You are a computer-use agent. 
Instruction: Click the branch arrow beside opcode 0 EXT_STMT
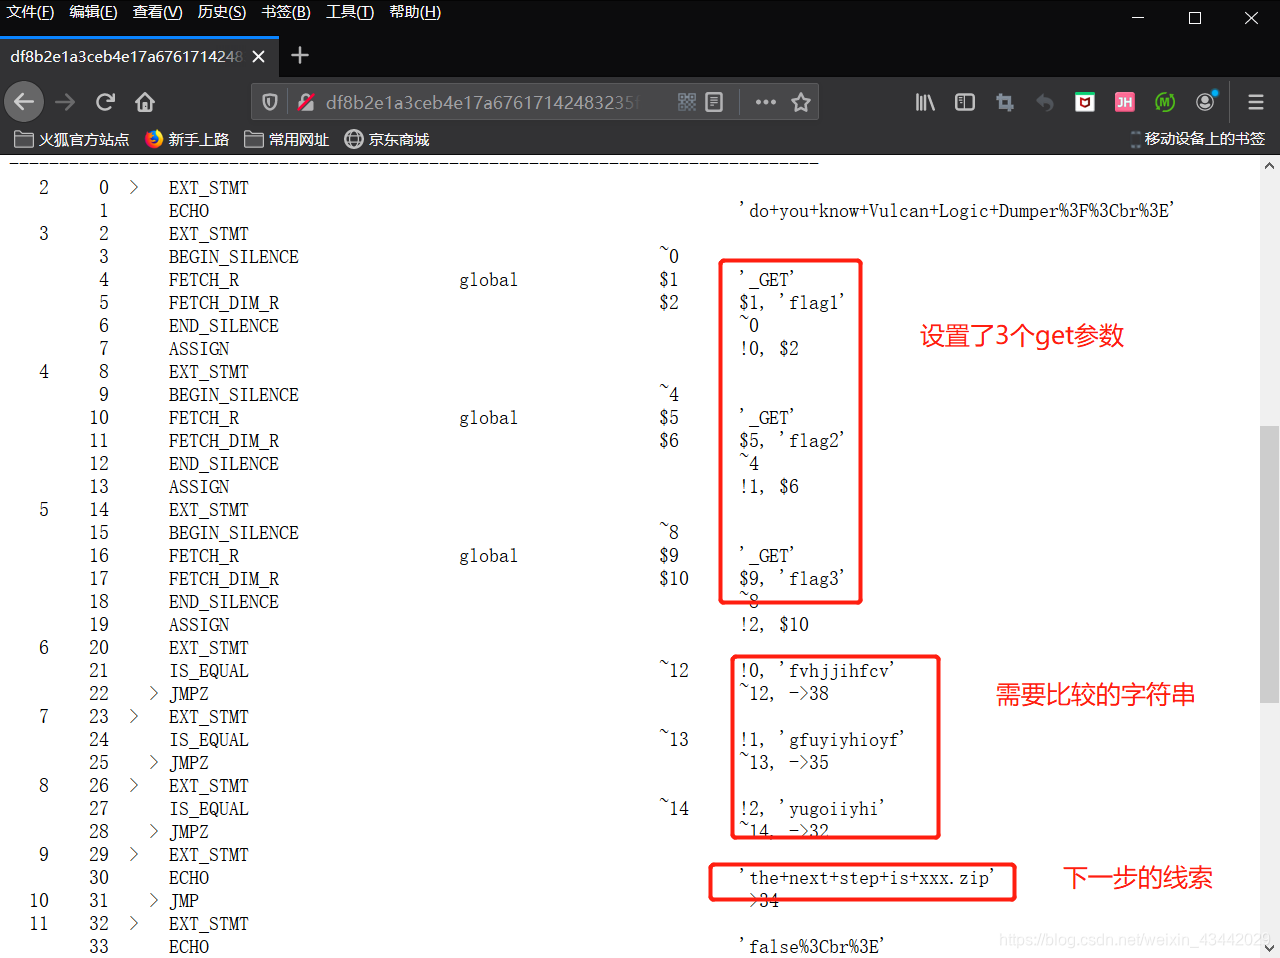coord(134,187)
